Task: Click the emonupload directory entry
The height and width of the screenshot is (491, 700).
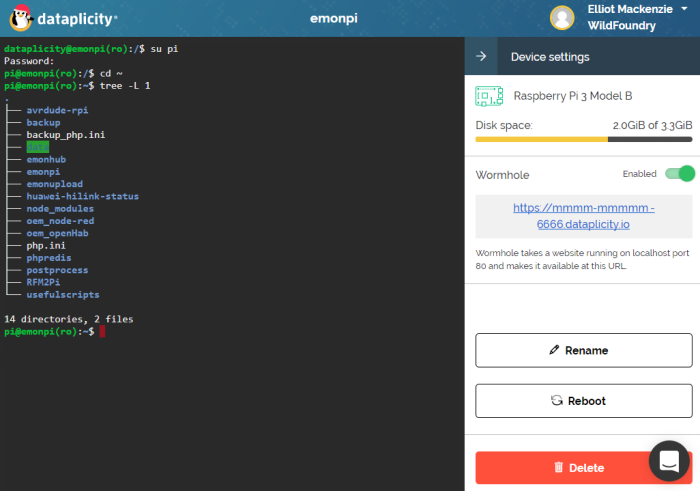Action: [x=54, y=184]
